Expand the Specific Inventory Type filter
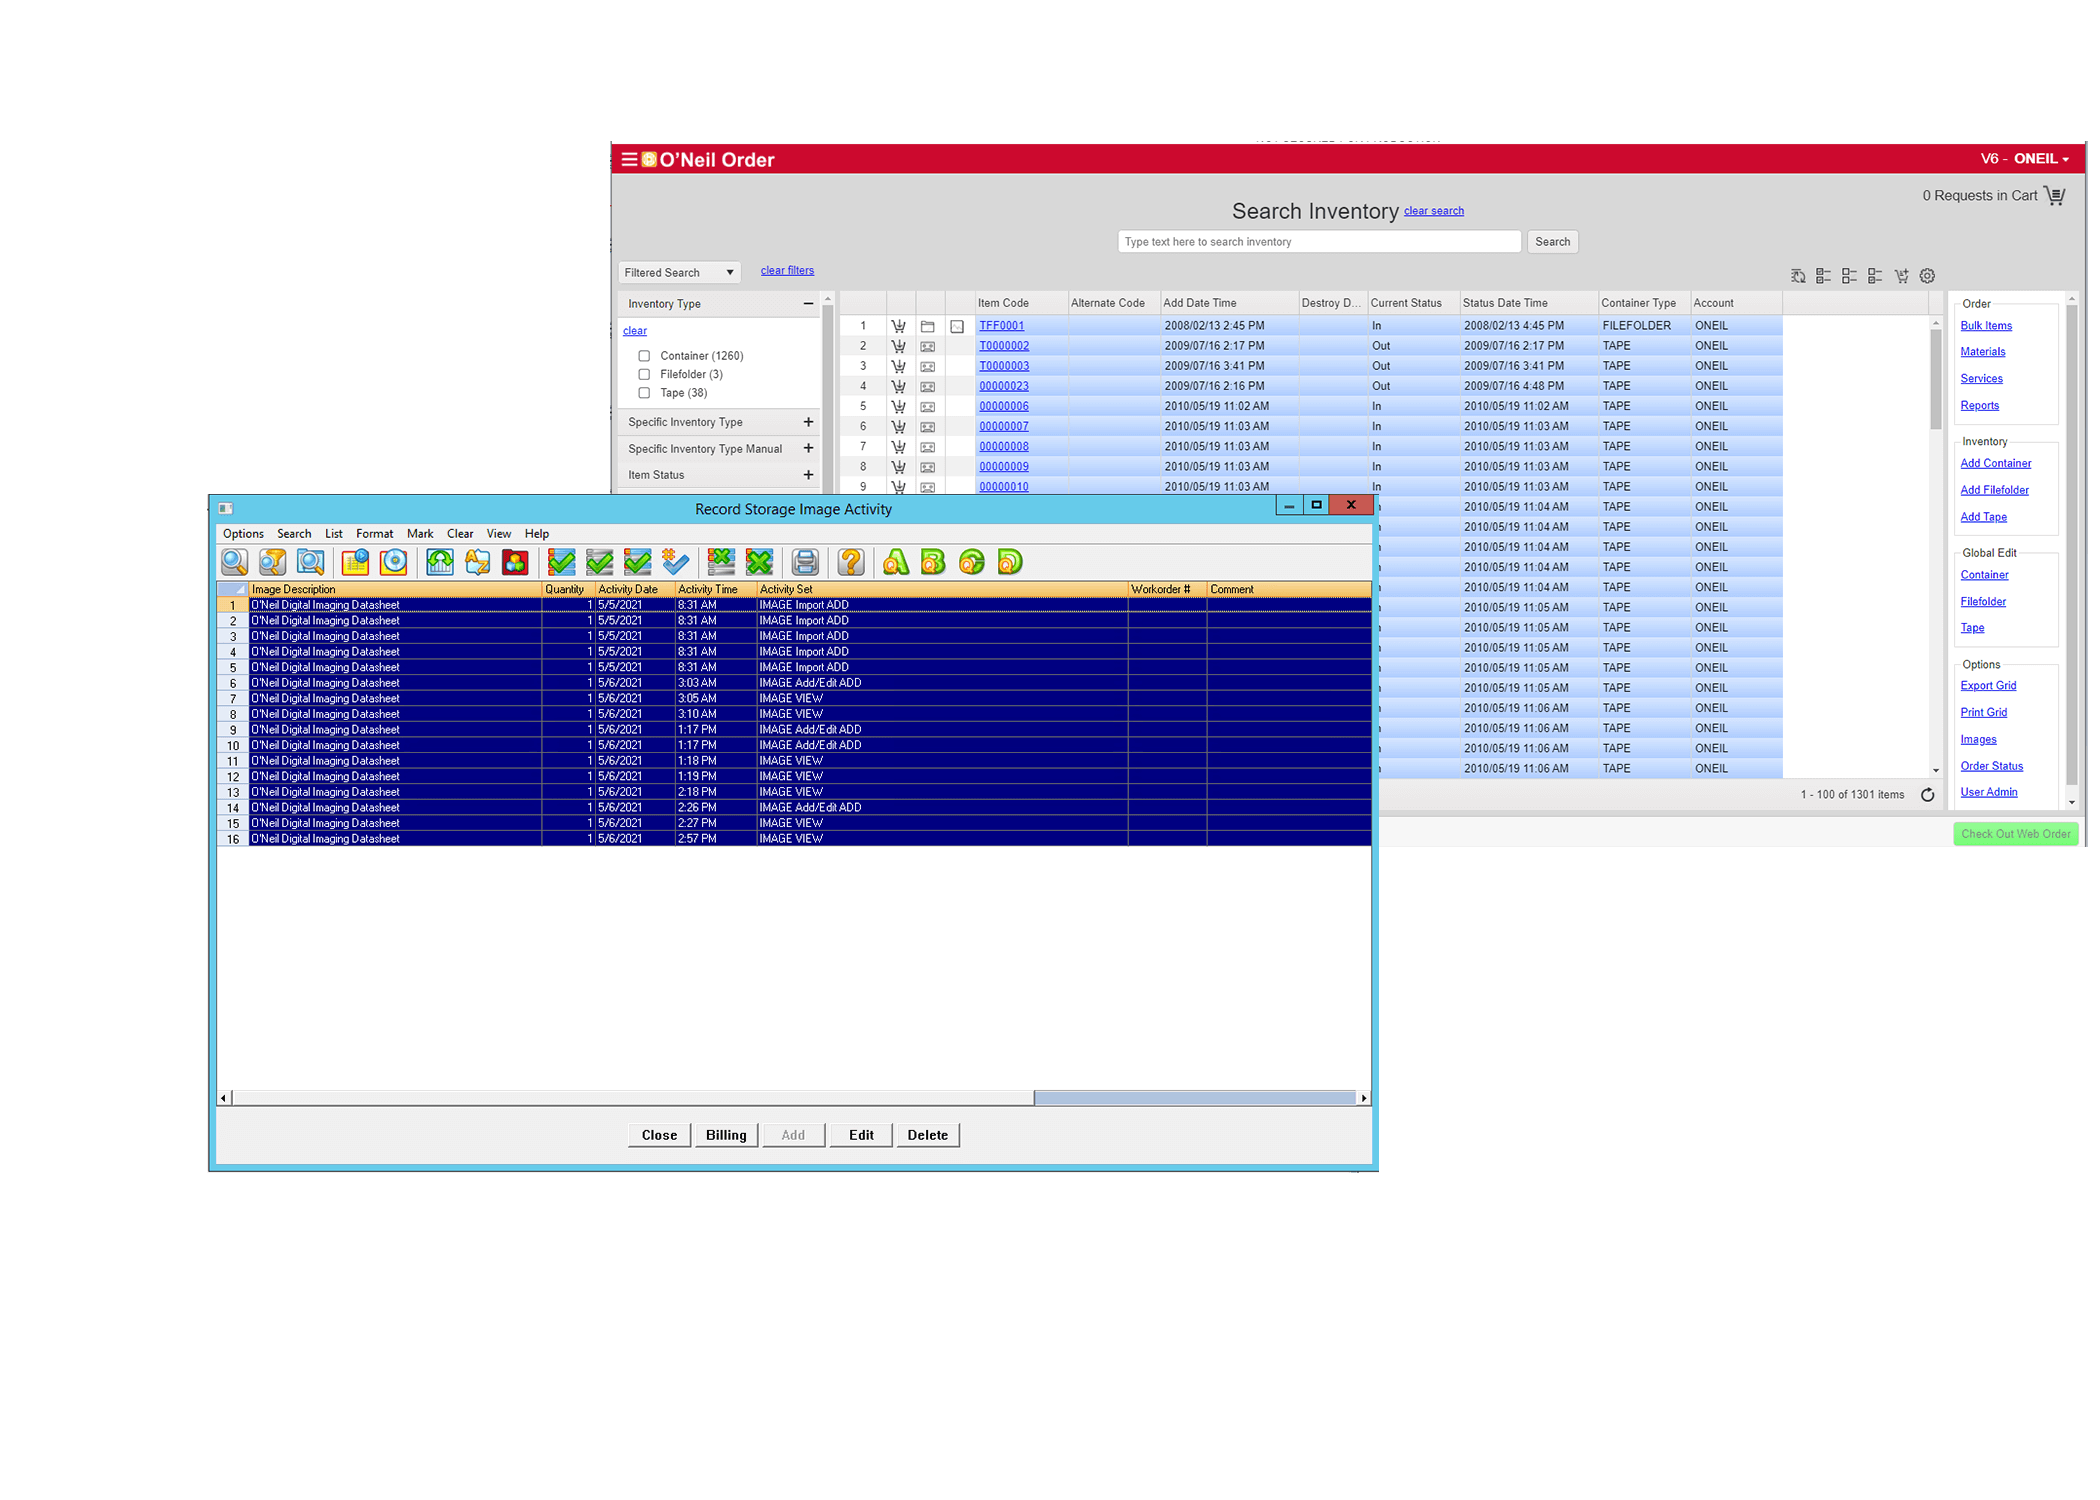This screenshot has height=1500, width=2100. 808,422
